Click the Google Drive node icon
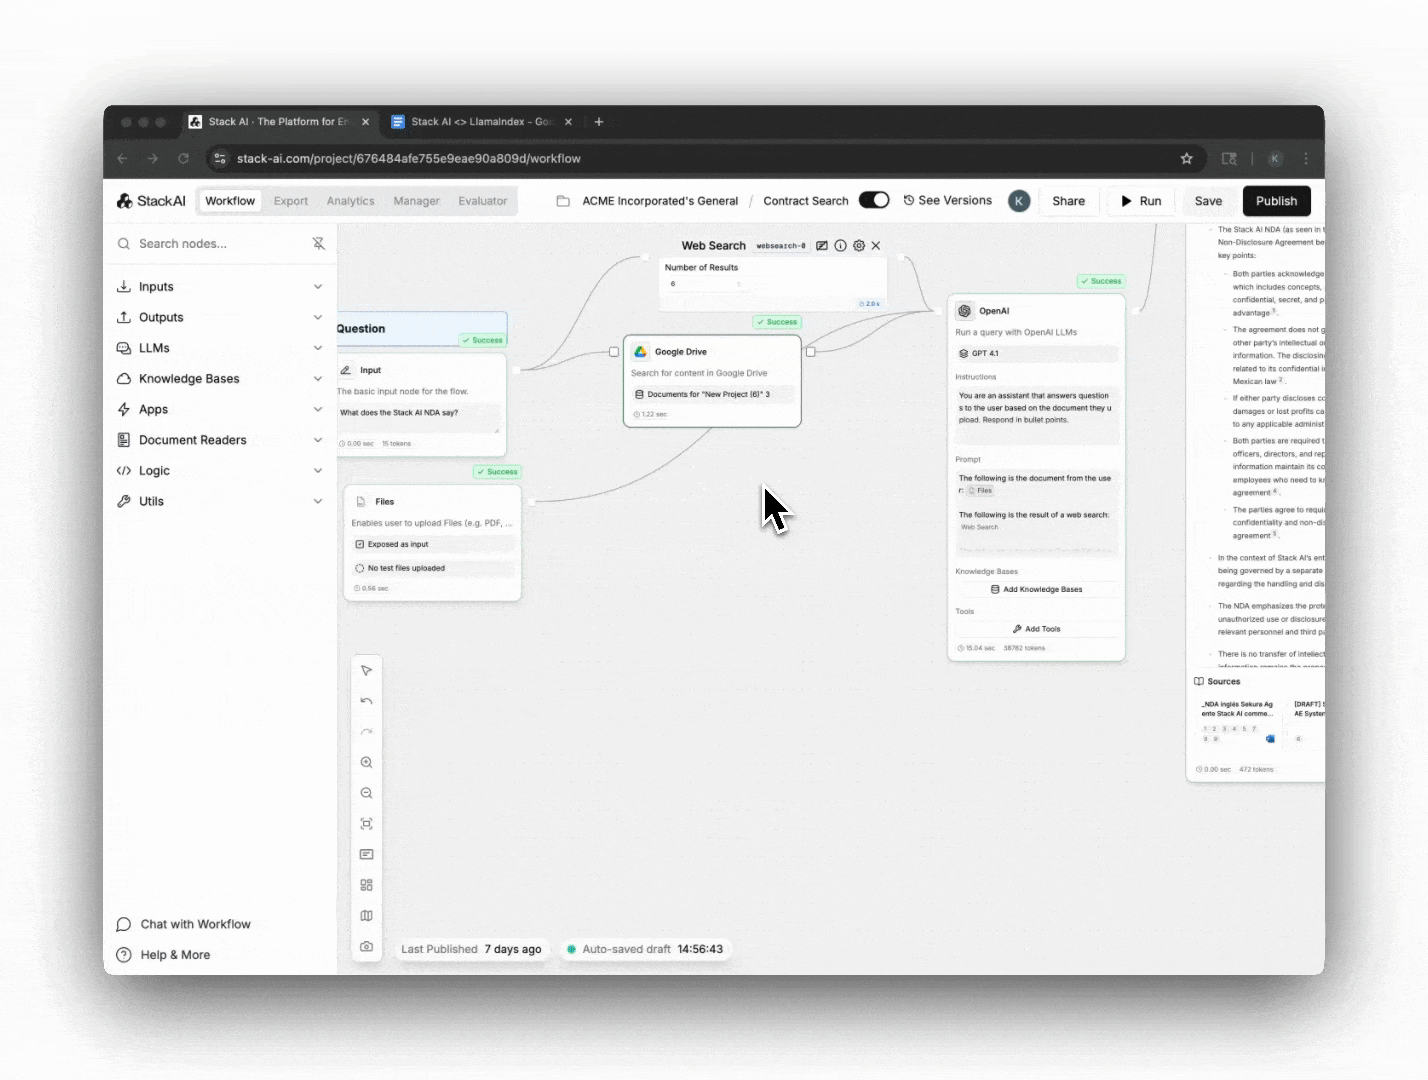Image resolution: width=1428 pixels, height=1080 pixels. [x=641, y=352]
